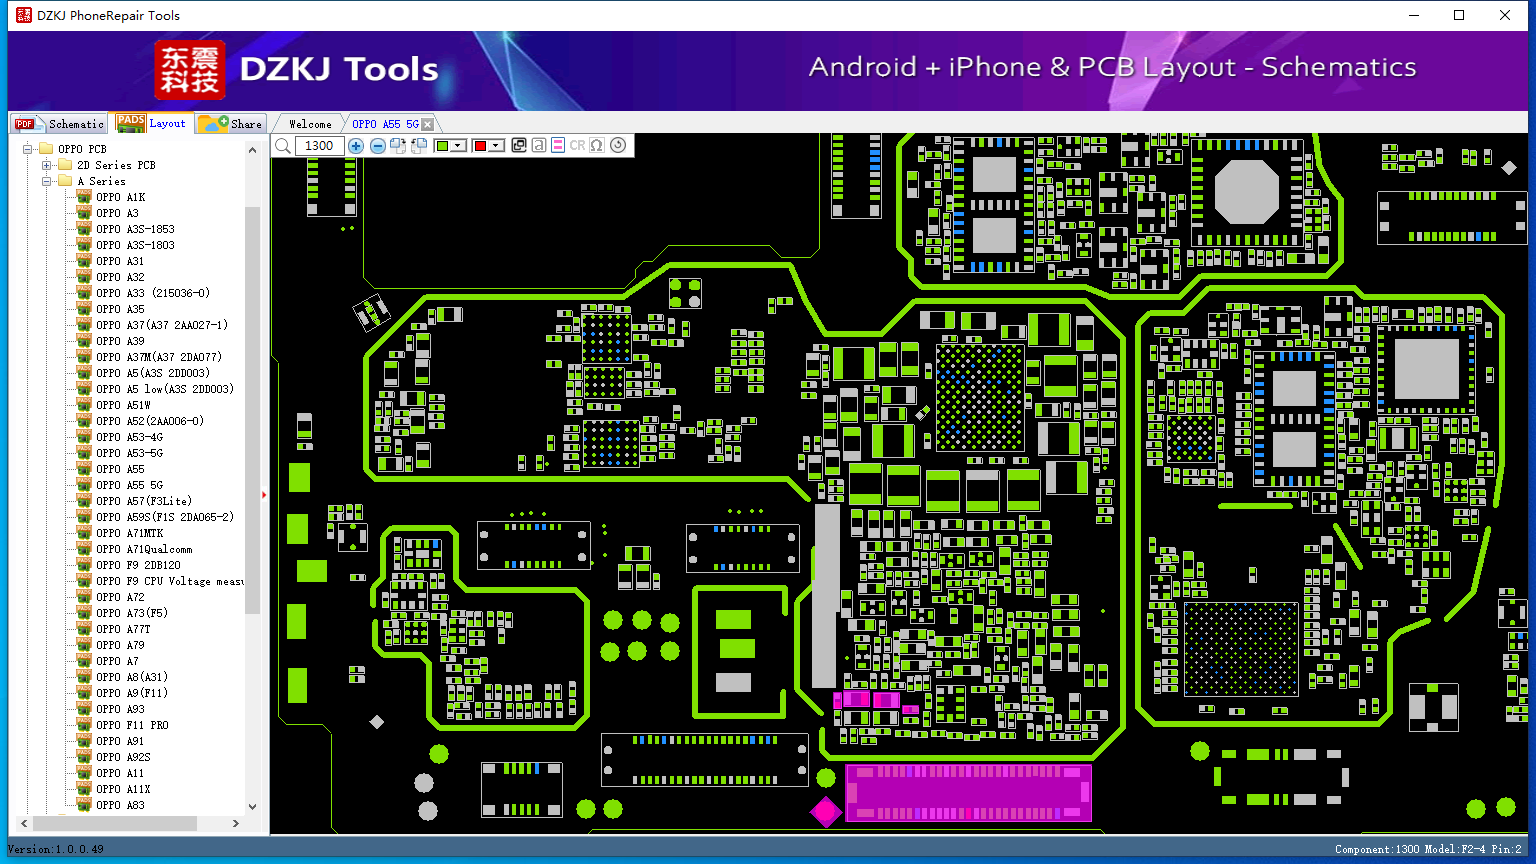Click the Component:1300 status bar text

1377,849
